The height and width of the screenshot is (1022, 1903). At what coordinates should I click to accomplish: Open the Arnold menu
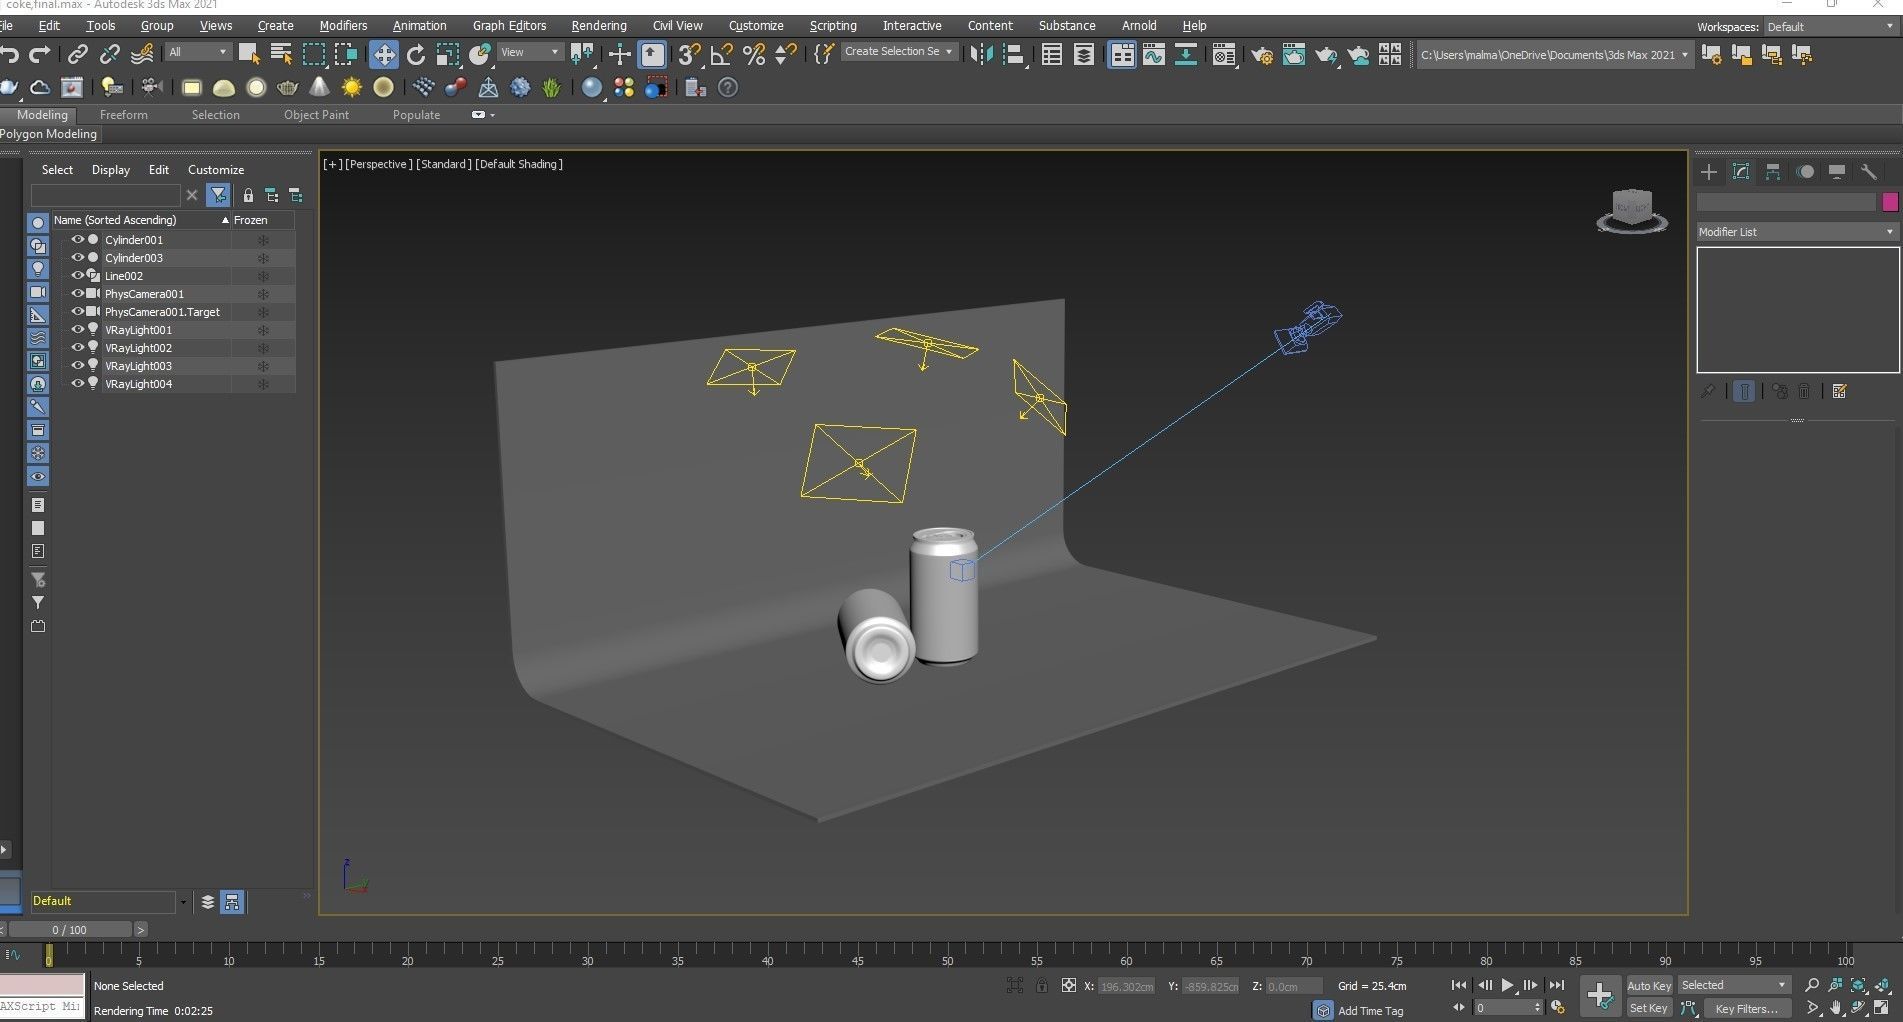click(x=1139, y=26)
